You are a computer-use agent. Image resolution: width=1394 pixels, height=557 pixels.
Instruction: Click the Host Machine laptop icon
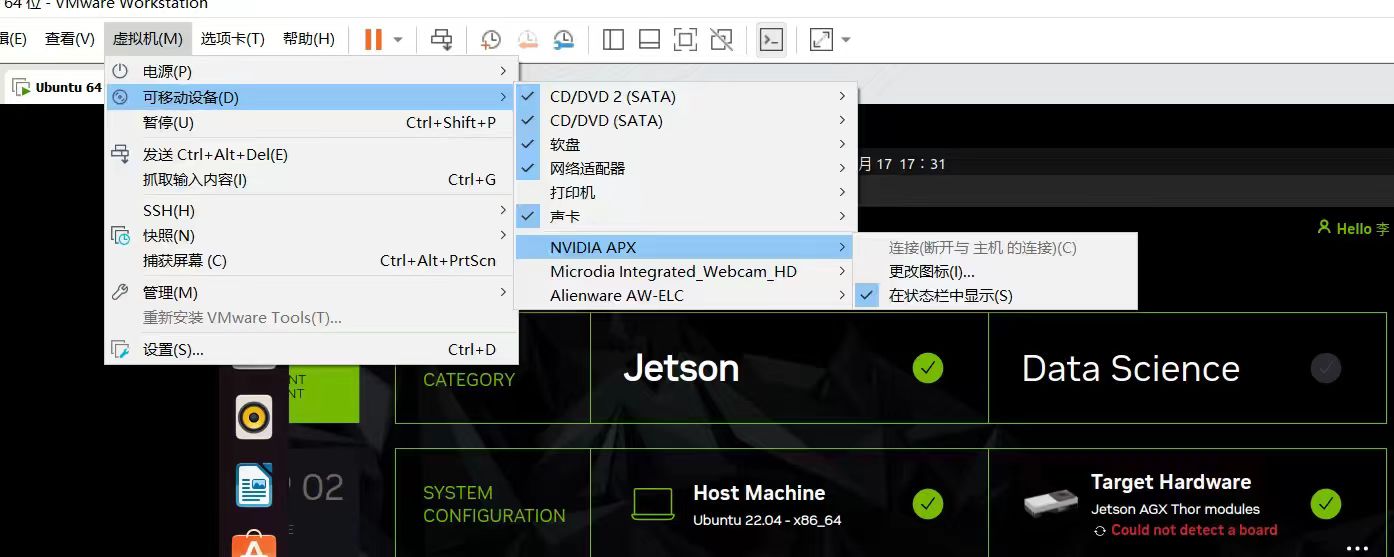(x=652, y=505)
